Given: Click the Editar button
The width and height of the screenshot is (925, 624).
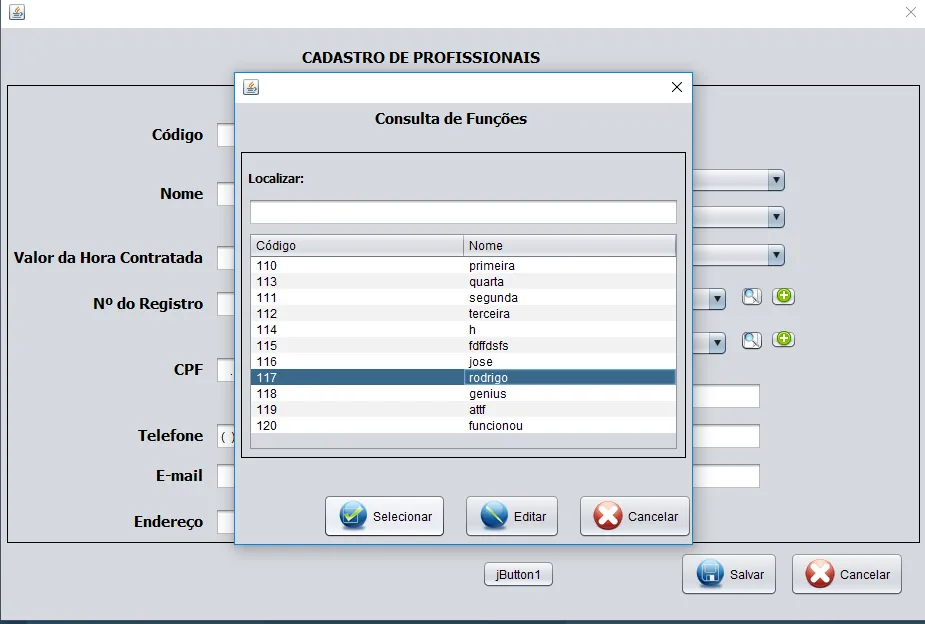Looking at the screenshot, I should 511,516.
